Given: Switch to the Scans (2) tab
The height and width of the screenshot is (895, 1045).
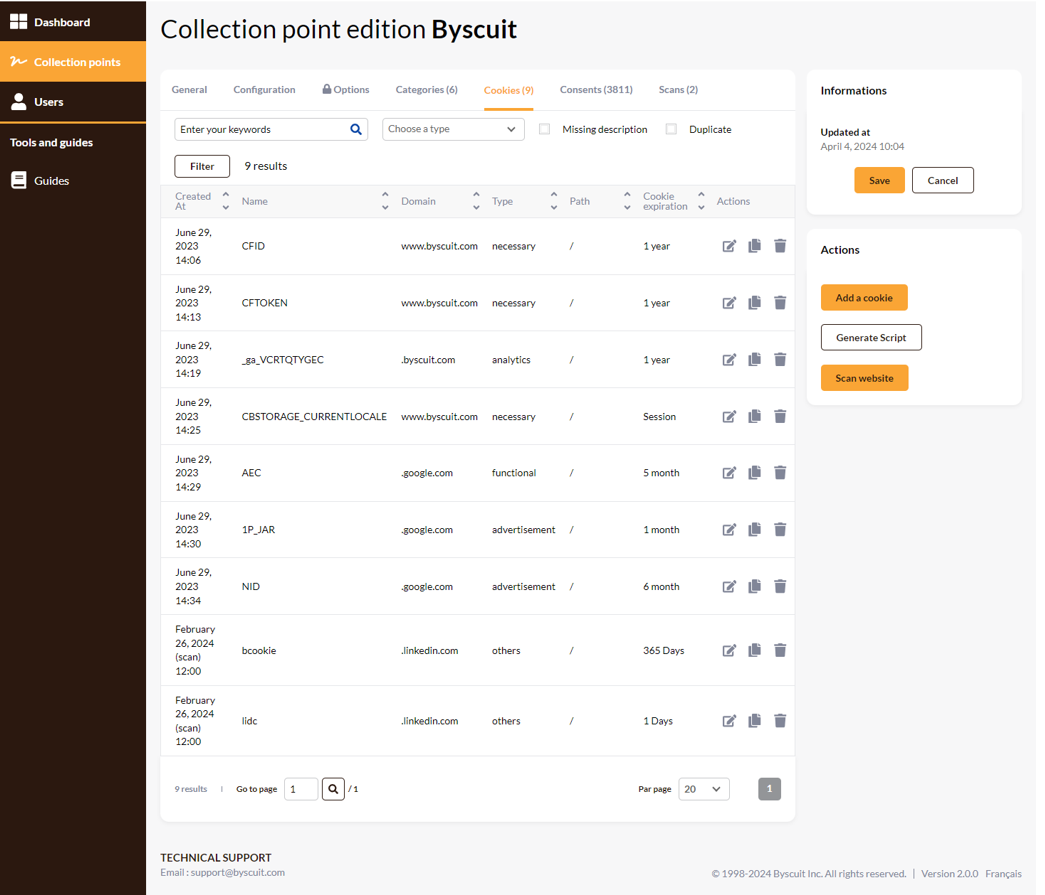Looking at the screenshot, I should pyautogui.click(x=678, y=90).
